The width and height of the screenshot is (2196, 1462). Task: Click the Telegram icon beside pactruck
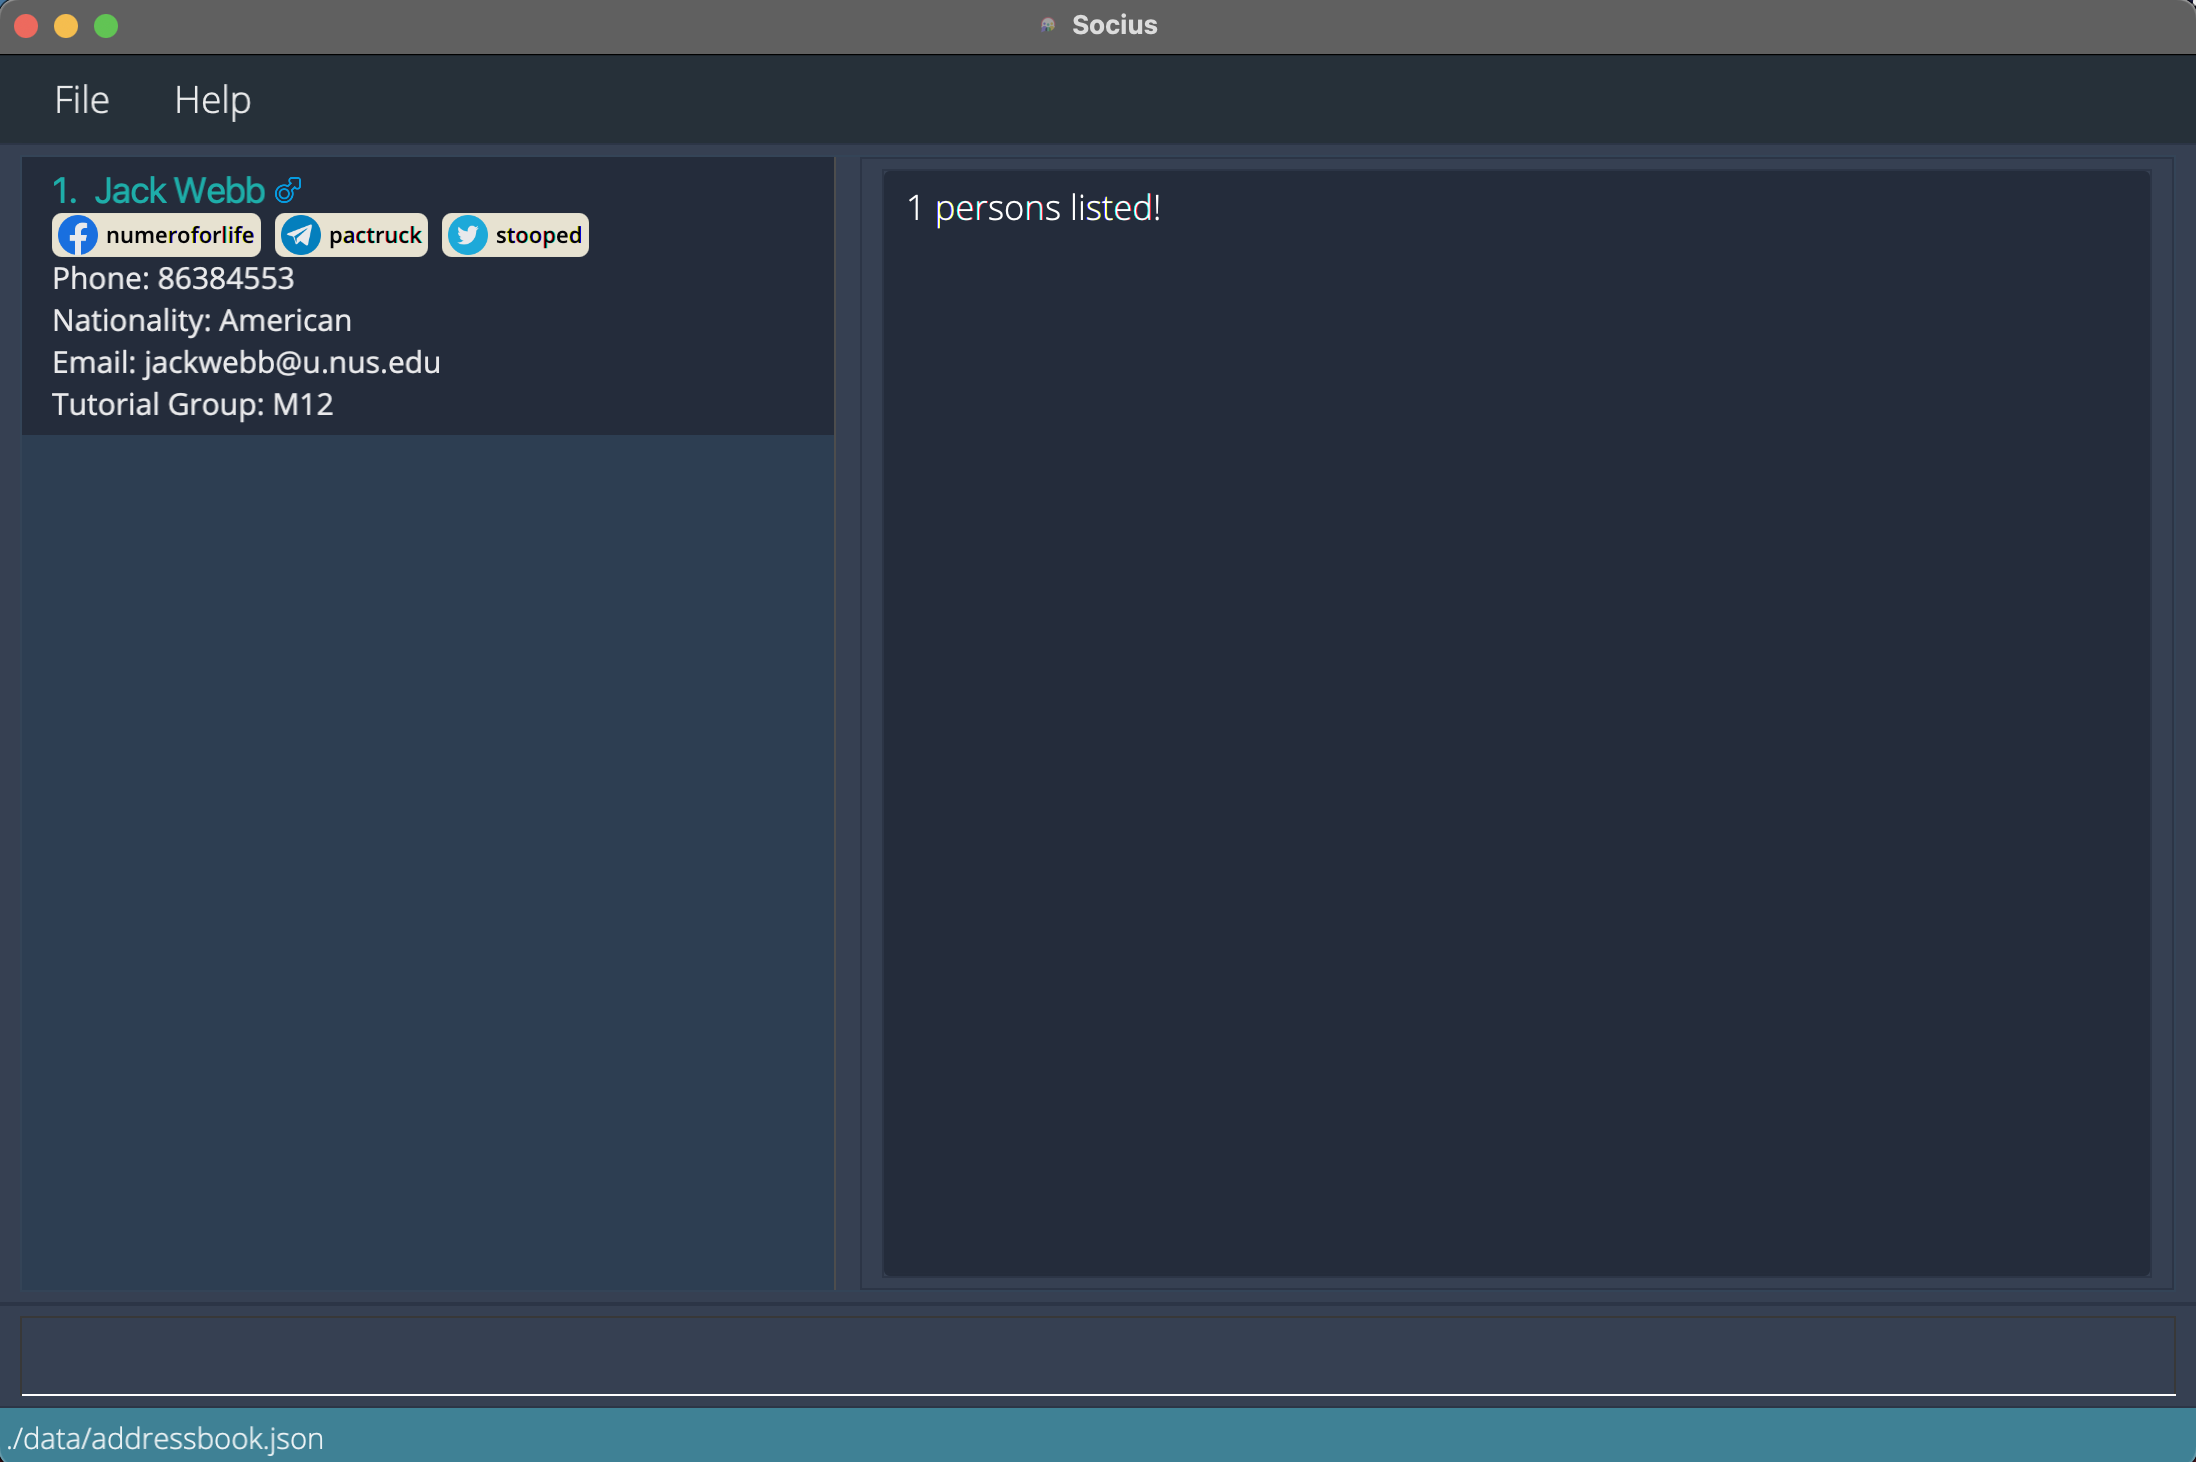301,235
